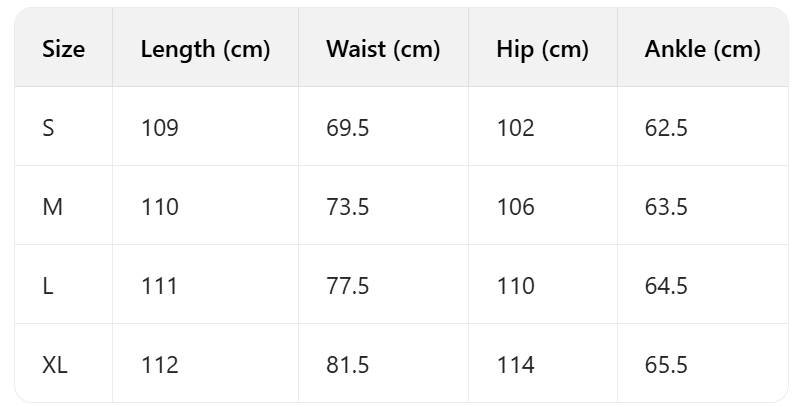This screenshot has height=407, width=795.
Task: Click the waist value 73.5
Action: 348,207
